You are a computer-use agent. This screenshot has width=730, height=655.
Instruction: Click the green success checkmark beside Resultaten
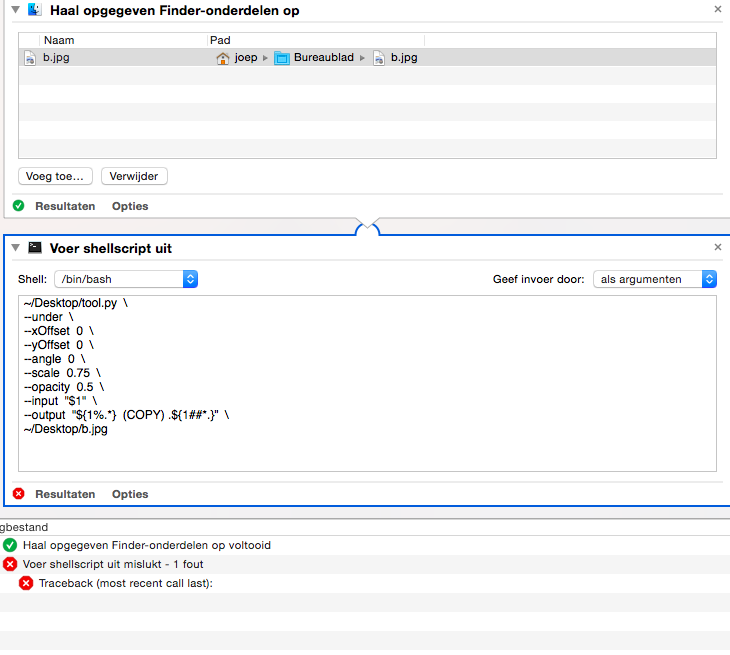pos(19,206)
